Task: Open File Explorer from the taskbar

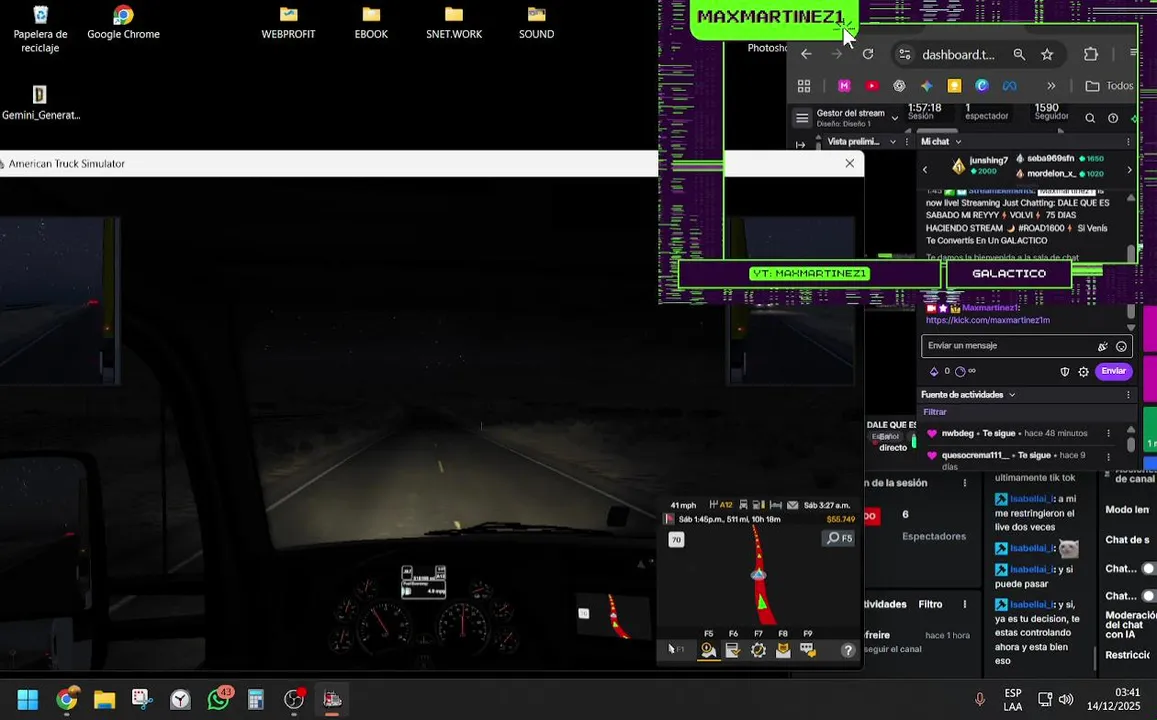Action: (104, 699)
